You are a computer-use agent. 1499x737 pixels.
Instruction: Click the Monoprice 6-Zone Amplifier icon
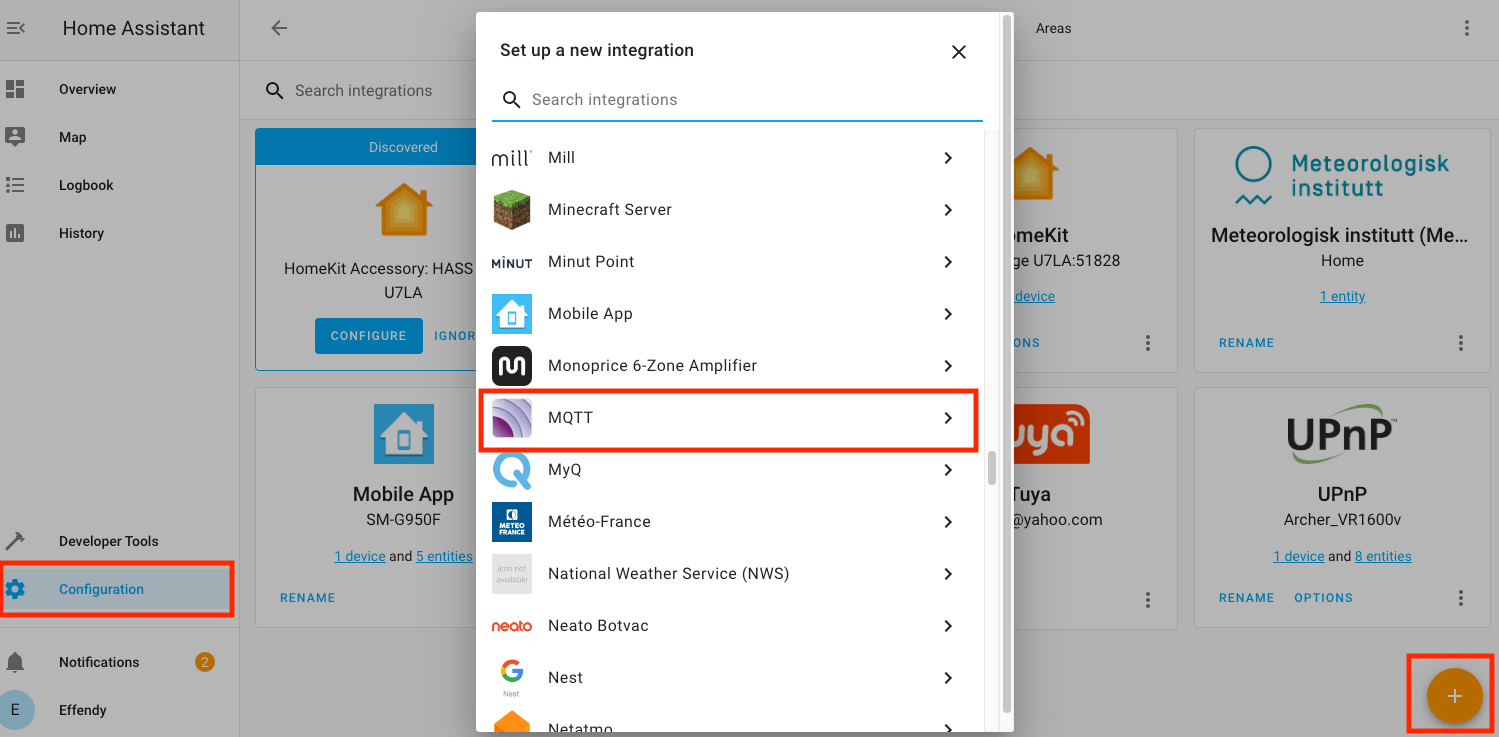pos(512,366)
